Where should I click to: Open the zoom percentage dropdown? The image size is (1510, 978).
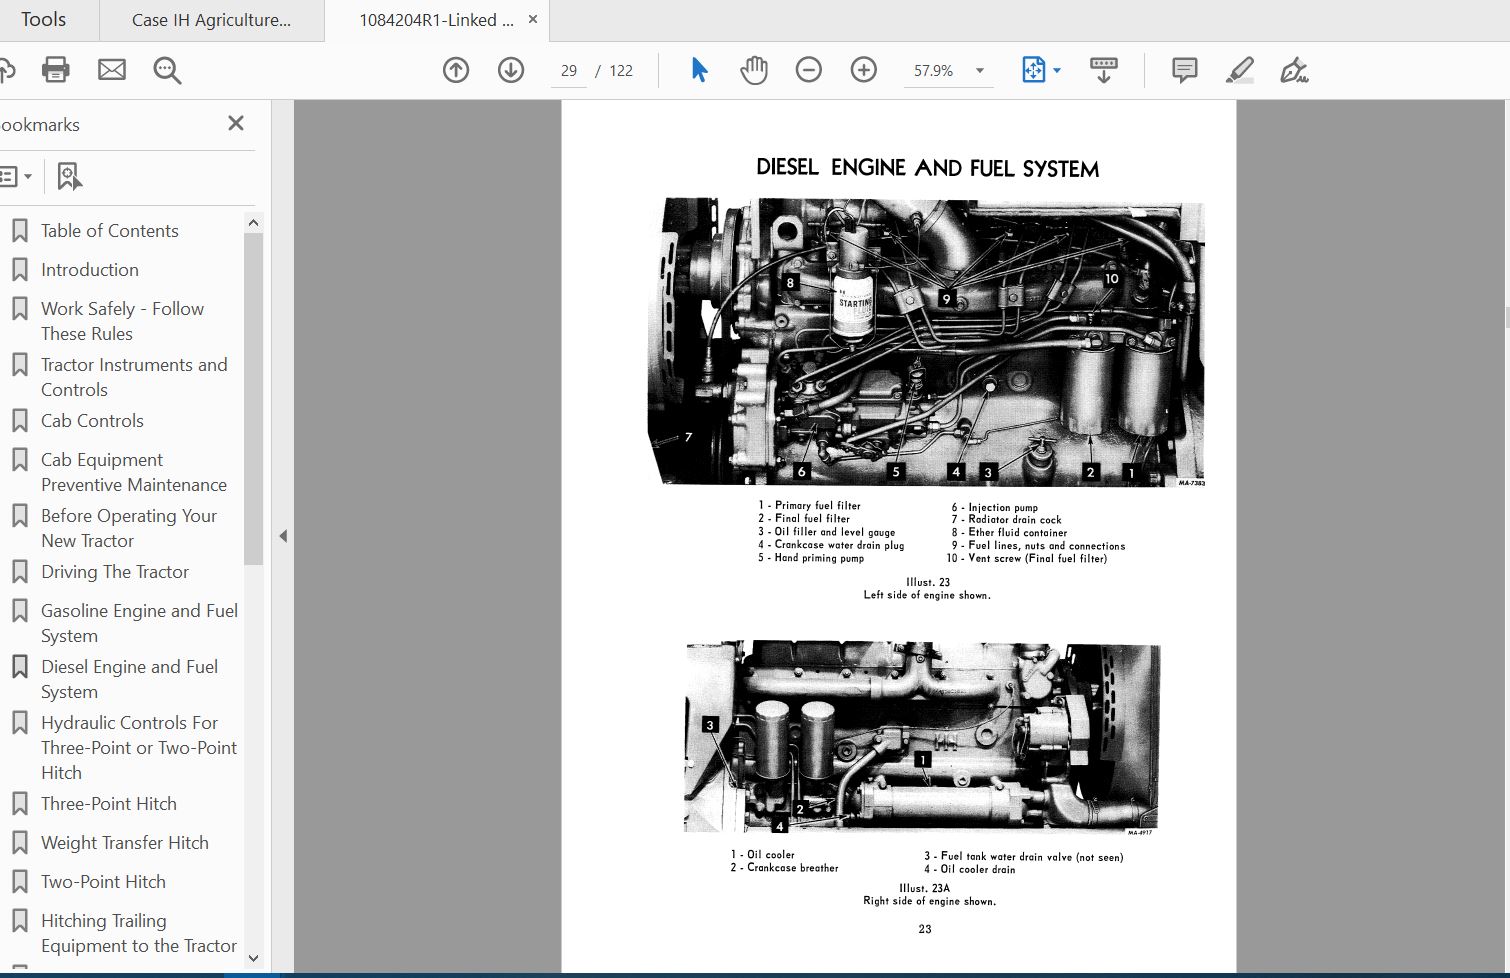click(x=978, y=70)
